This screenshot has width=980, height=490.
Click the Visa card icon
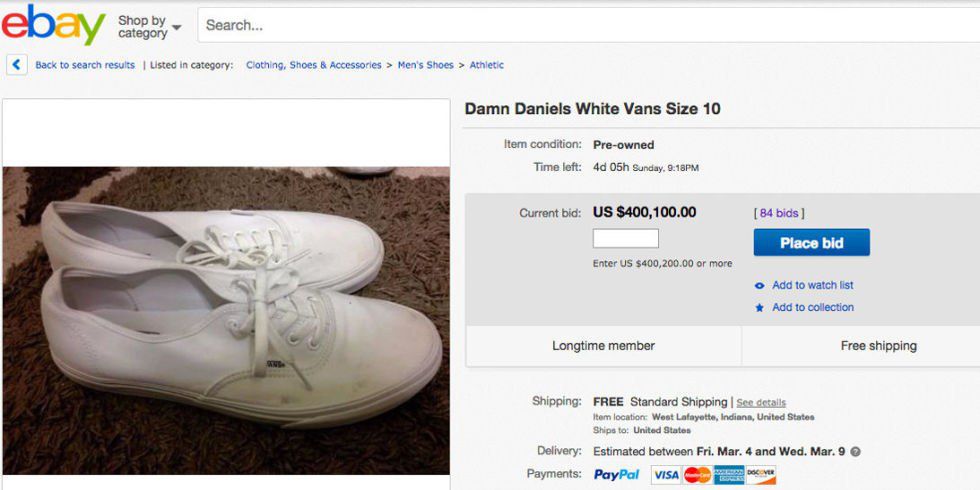(x=666, y=475)
